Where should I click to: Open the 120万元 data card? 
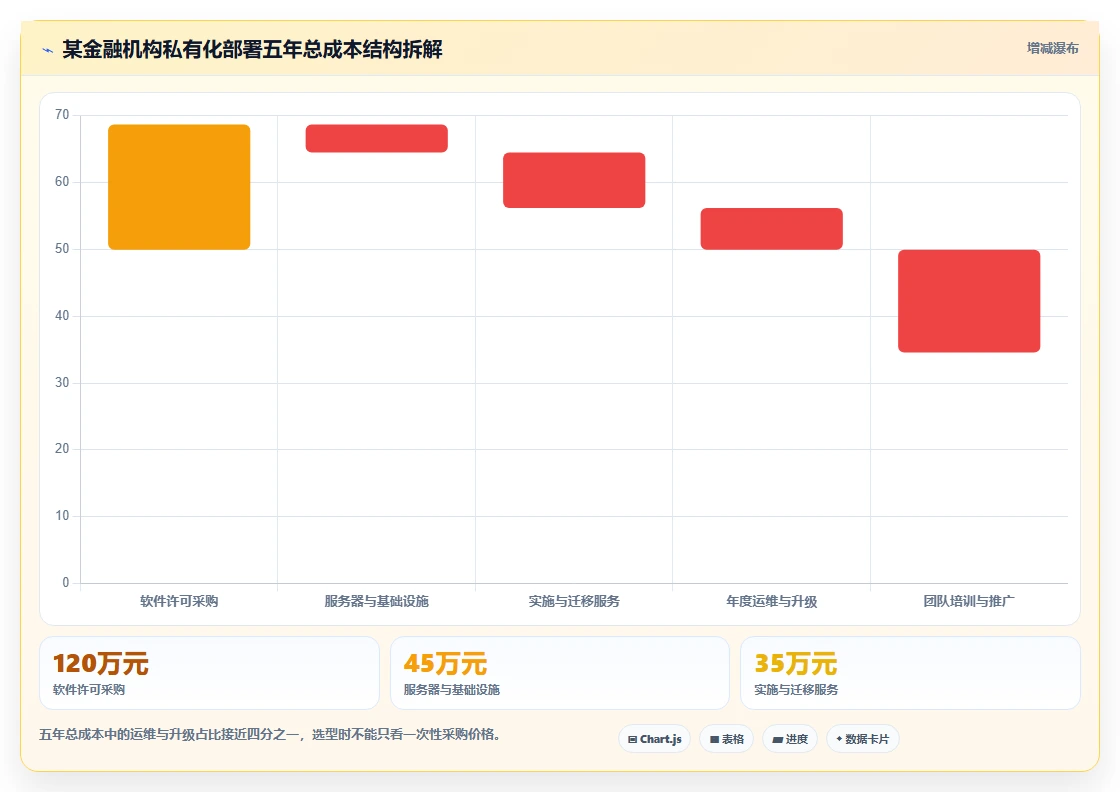[x=209, y=673]
